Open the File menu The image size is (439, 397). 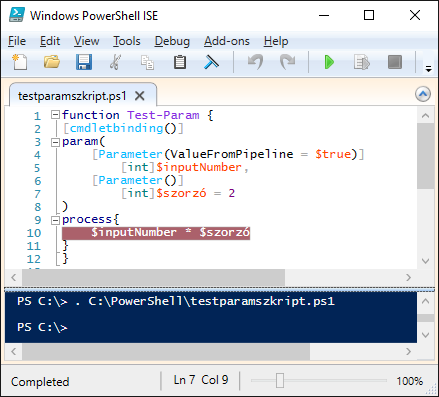coord(17,41)
